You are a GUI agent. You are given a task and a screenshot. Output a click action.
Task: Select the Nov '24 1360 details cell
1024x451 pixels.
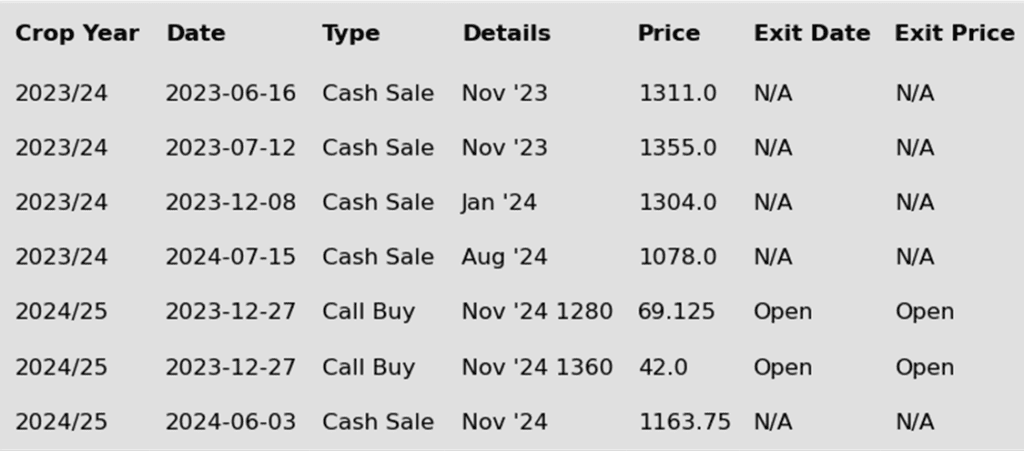(537, 367)
